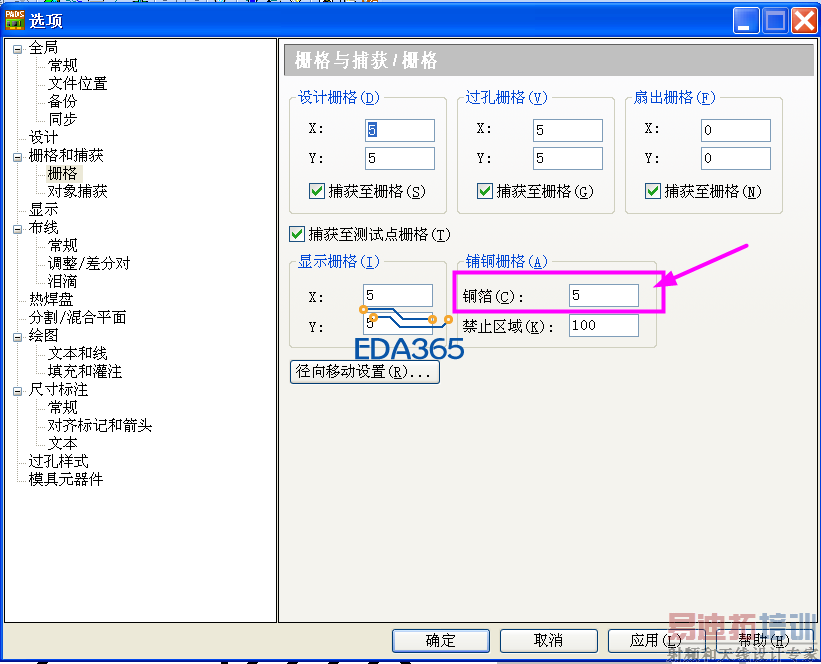Cancel with the 取消 button
Image resolution: width=821 pixels, height=664 pixels.
coord(549,640)
